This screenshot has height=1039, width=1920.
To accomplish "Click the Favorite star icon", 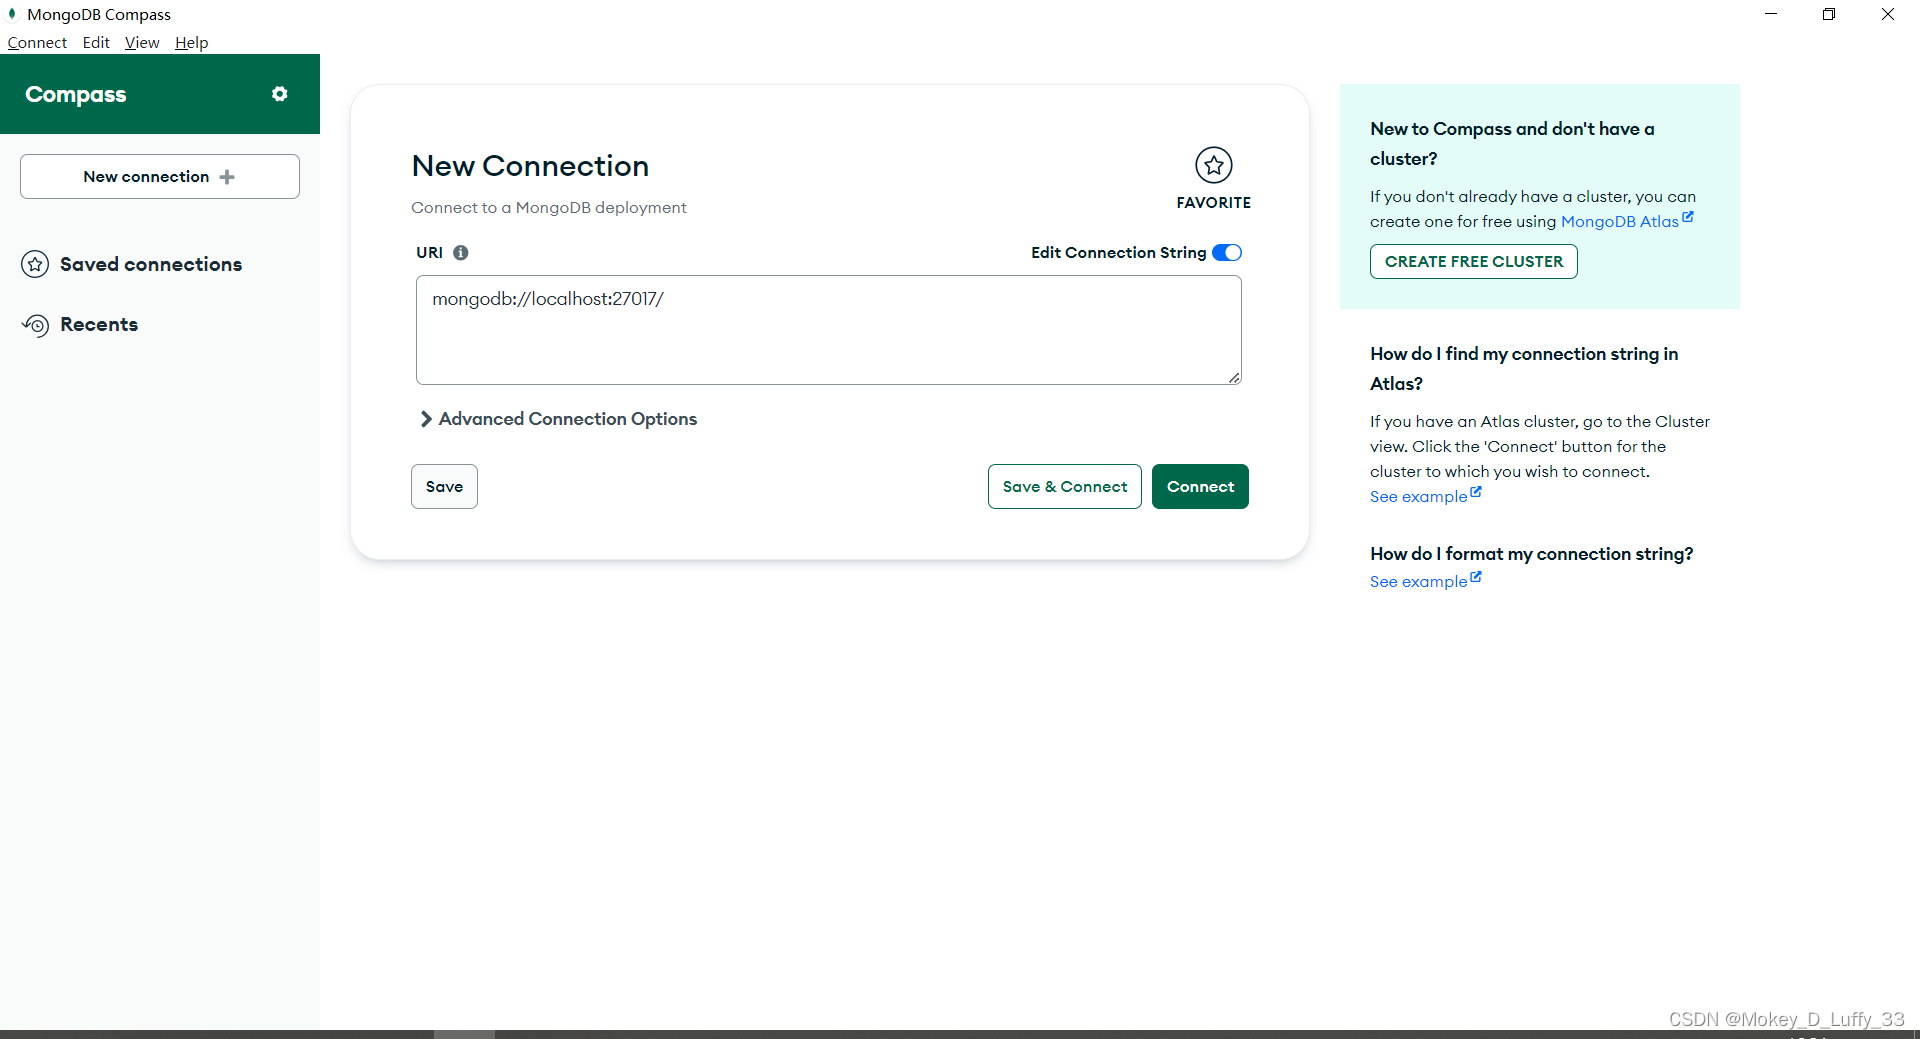I will 1214,165.
